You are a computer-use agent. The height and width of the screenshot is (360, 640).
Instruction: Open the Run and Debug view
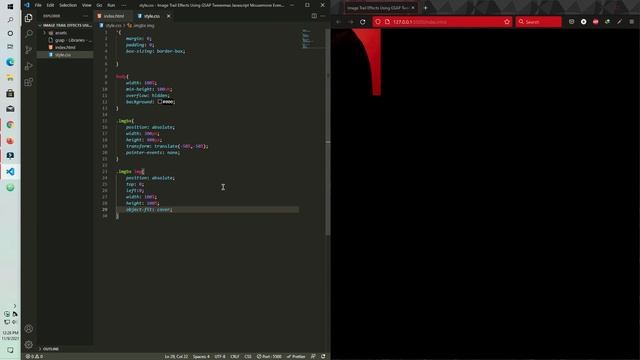[29, 66]
